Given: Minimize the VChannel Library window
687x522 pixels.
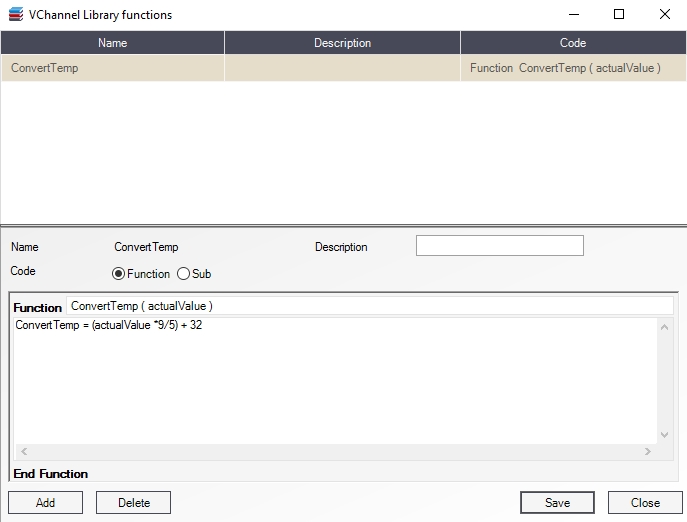Looking at the screenshot, I should [x=573, y=15].
